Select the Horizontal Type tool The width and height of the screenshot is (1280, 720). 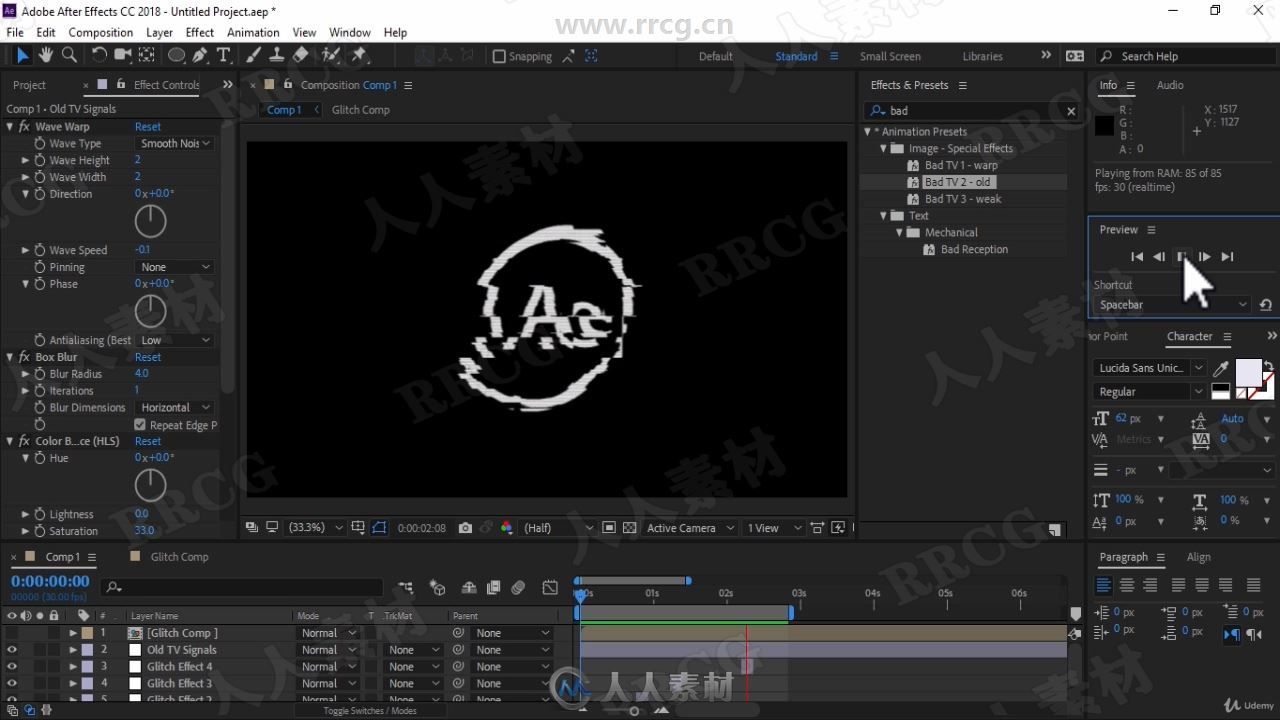[223, 56]
